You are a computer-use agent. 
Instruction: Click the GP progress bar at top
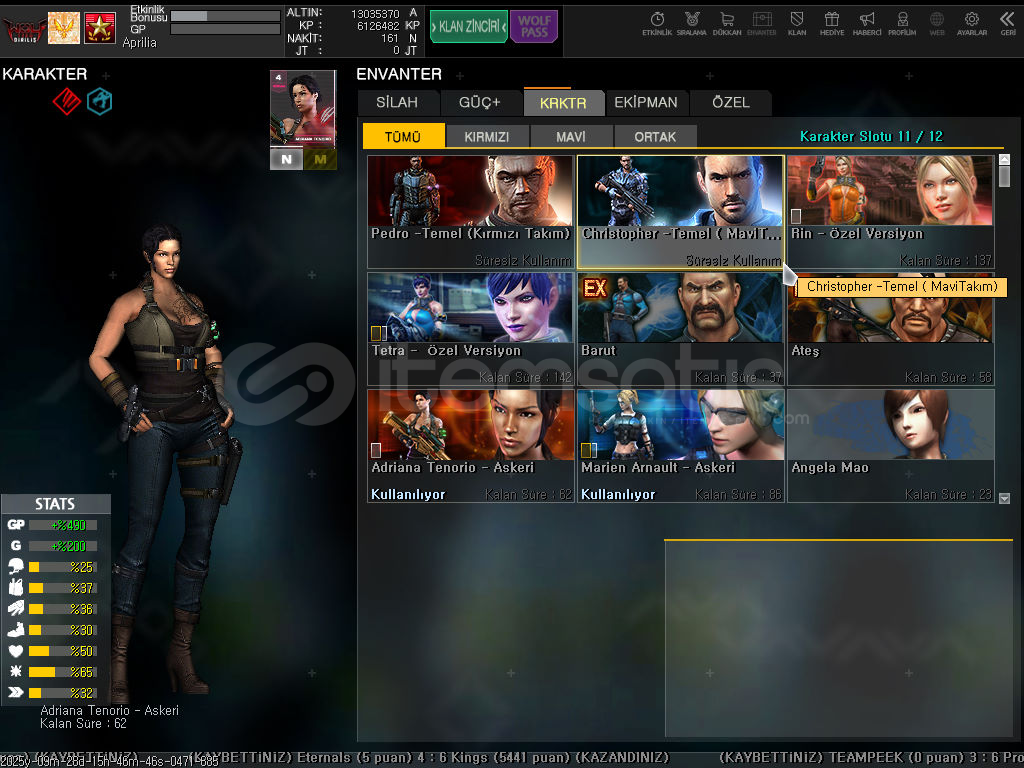tap(225, 29)
